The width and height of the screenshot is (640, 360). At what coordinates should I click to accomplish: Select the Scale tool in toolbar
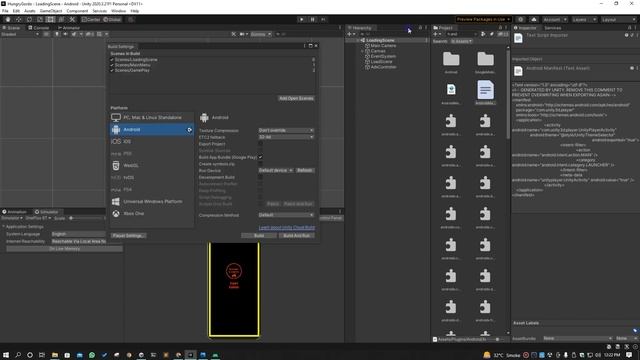(40, 19)
